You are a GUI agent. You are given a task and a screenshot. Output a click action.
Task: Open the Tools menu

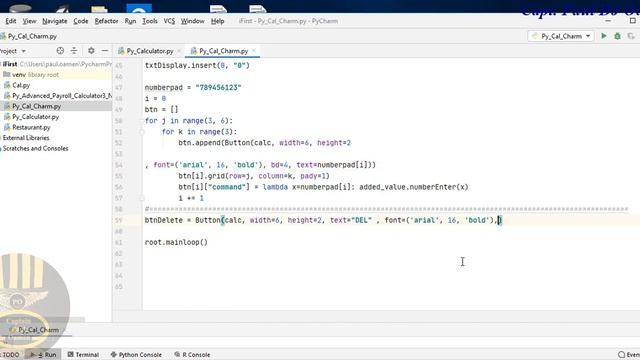(149, 21)
